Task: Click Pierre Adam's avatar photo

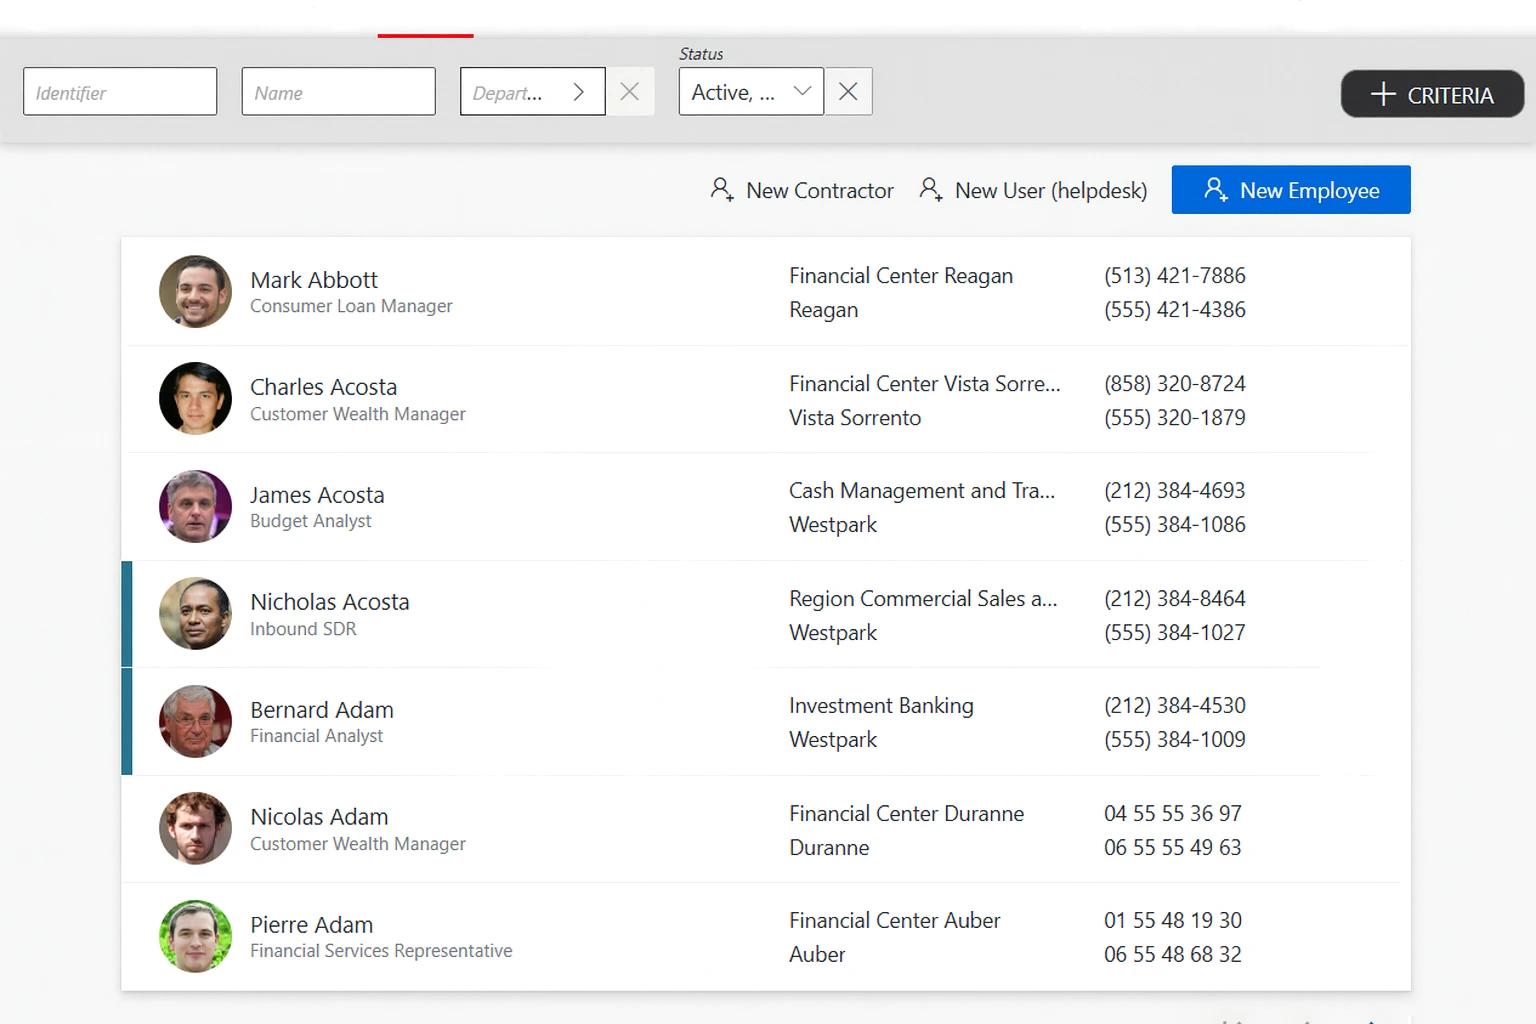Action: tap(195, 936)
